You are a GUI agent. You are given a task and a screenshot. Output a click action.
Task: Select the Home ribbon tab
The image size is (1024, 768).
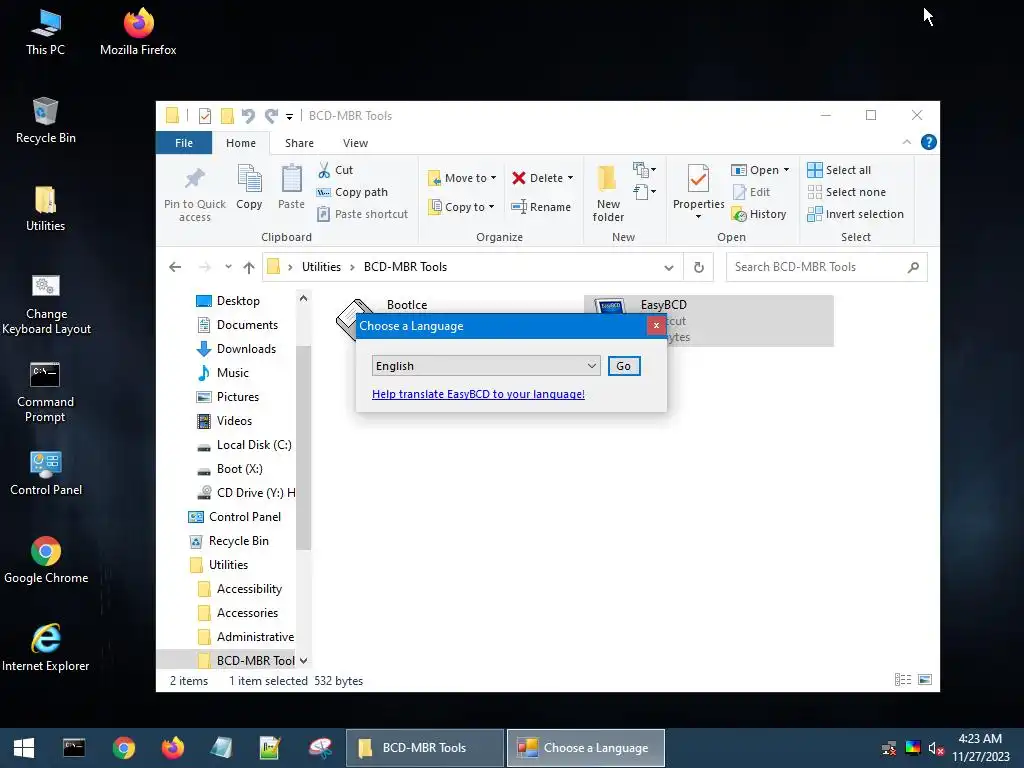pyautogui.click(x=241, y=143)
